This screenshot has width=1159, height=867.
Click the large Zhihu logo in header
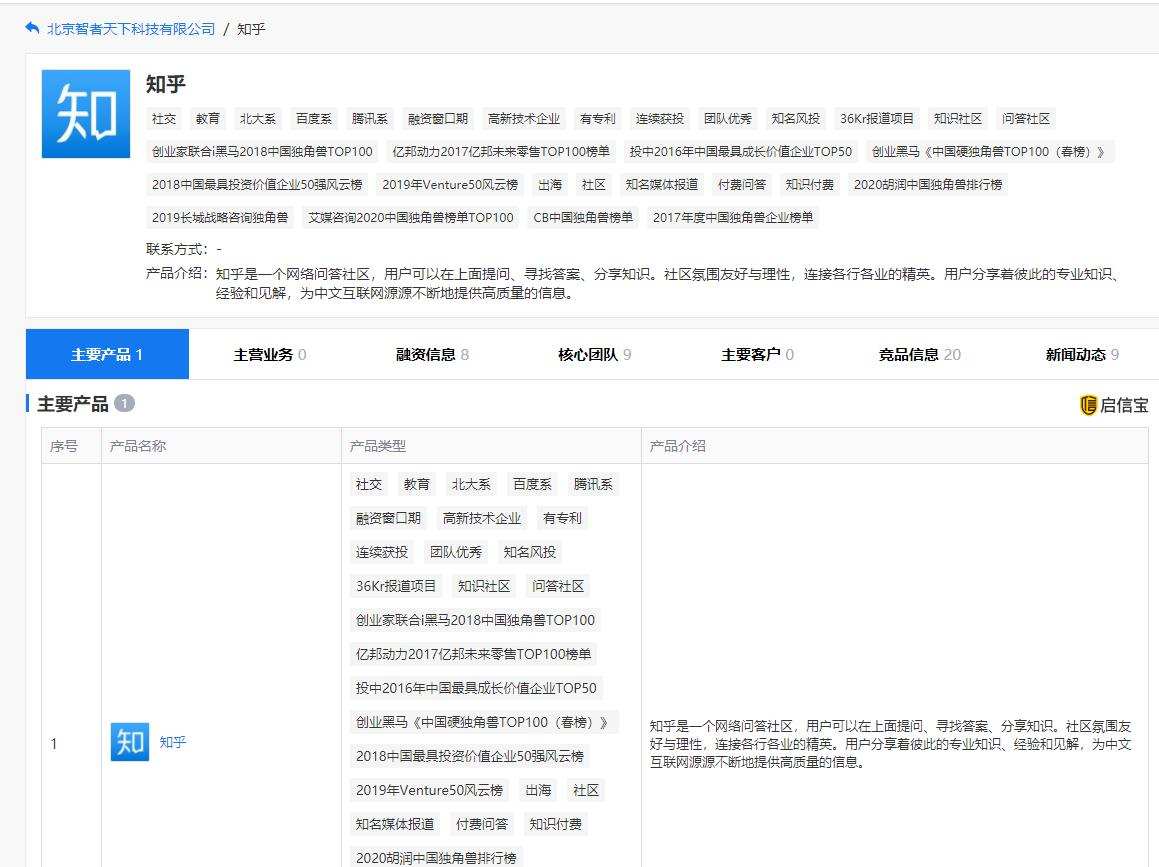86,114
